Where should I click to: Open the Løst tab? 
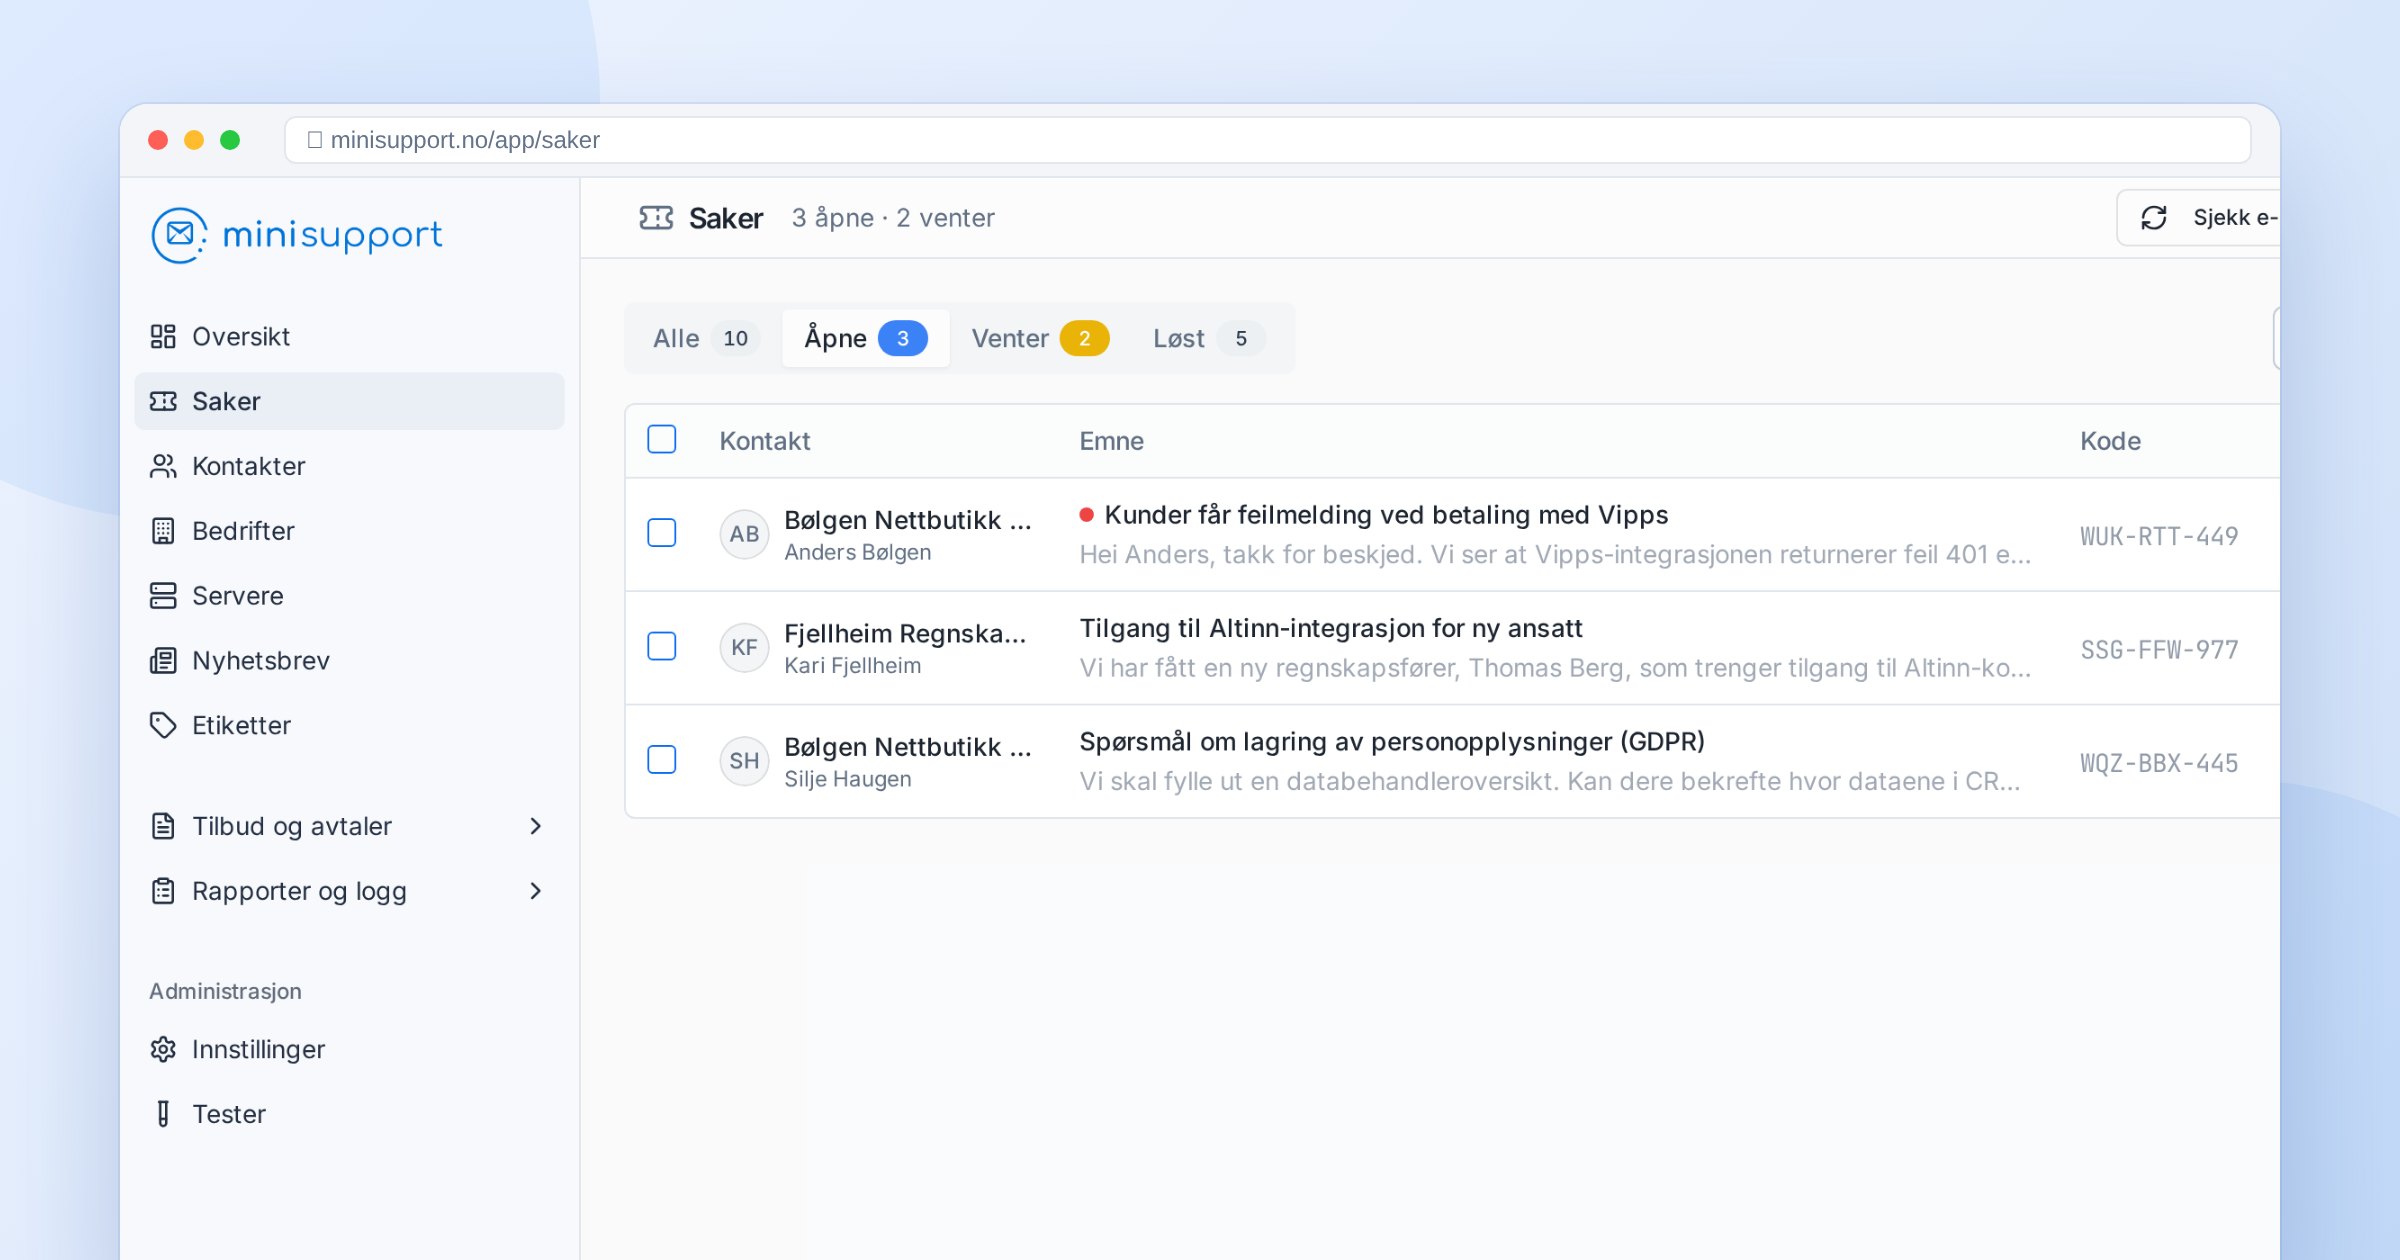click(x=1209, y=339)
